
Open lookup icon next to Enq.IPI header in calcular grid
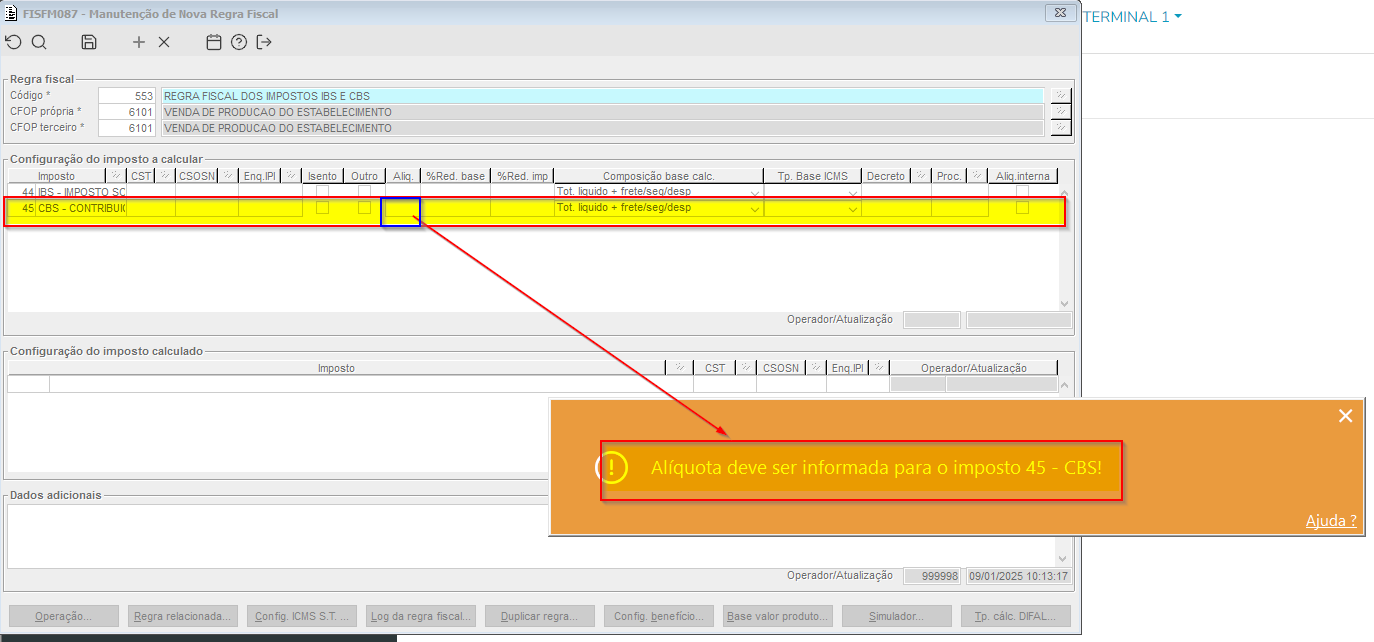(291, 176)
